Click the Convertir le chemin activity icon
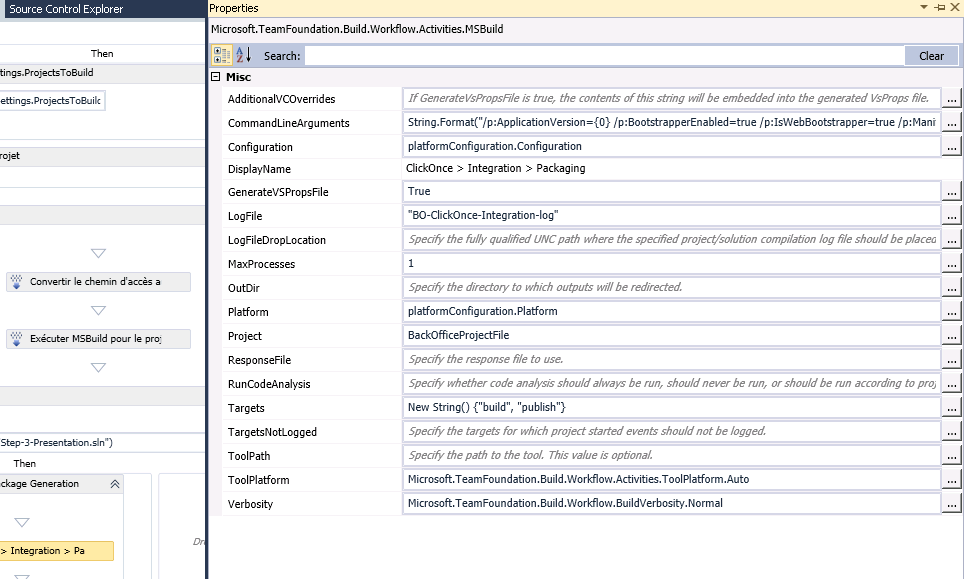 pyautogui.click(x=17, y=282)
